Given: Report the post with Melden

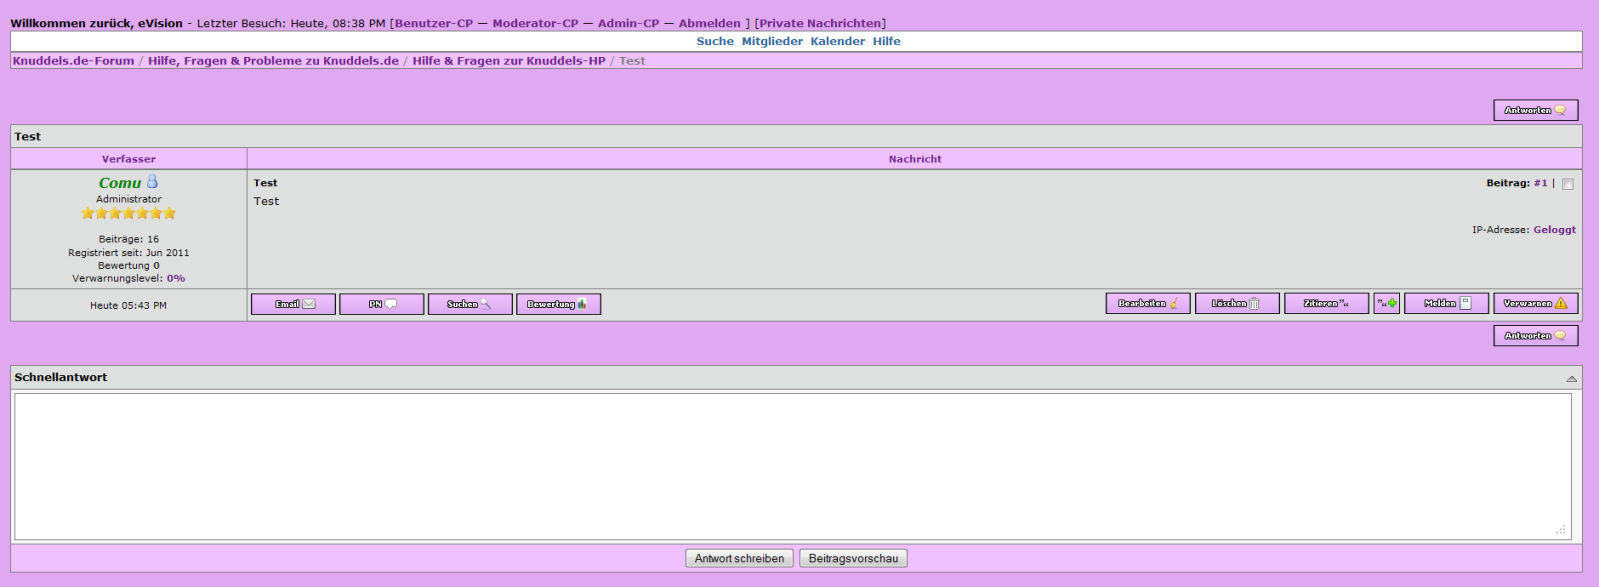Looking at the screenshot, I should click(1446, 303).
